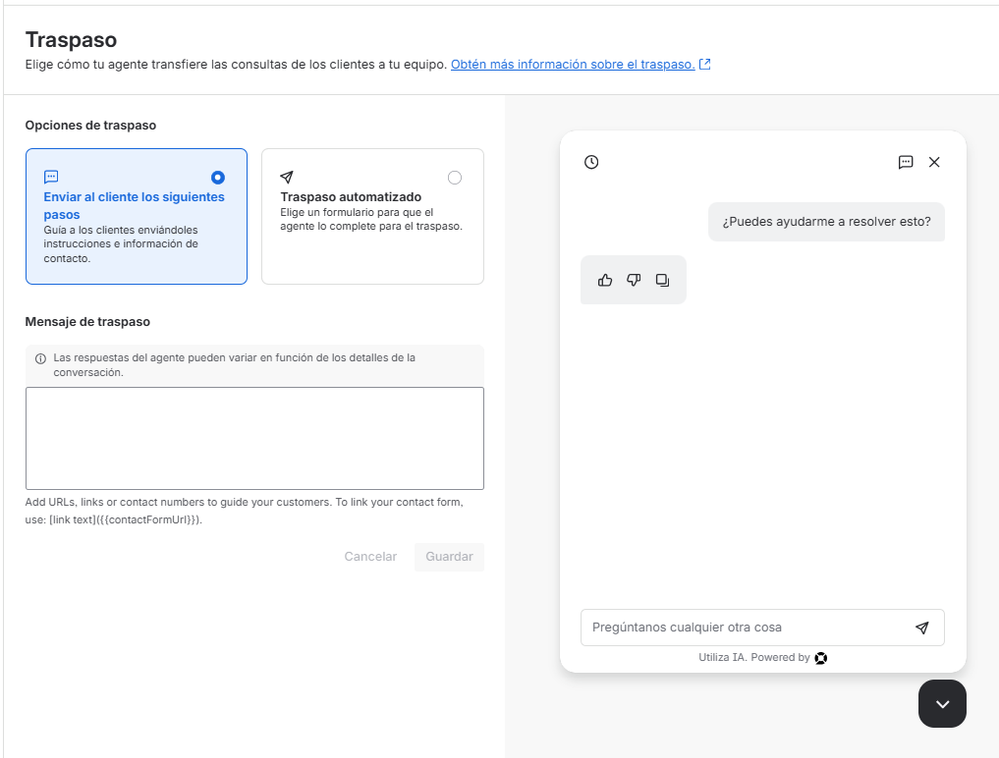The image size is (999, 758).
Task: Click the 'Add URLs, links or contact numbers' hint text
Action: tap(244, 511)
